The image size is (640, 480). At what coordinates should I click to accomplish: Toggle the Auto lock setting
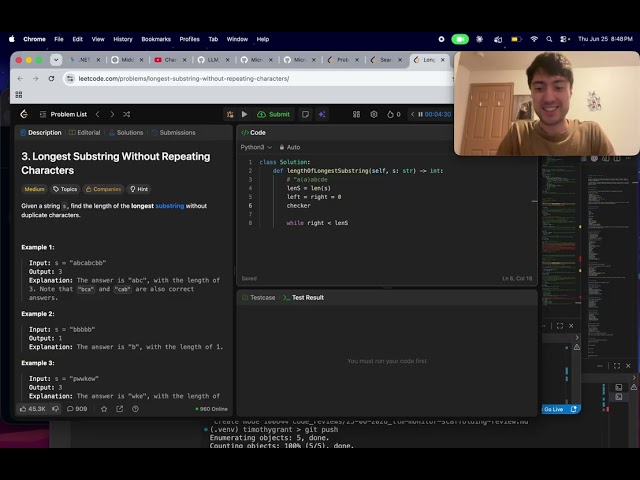click(290, 147)
